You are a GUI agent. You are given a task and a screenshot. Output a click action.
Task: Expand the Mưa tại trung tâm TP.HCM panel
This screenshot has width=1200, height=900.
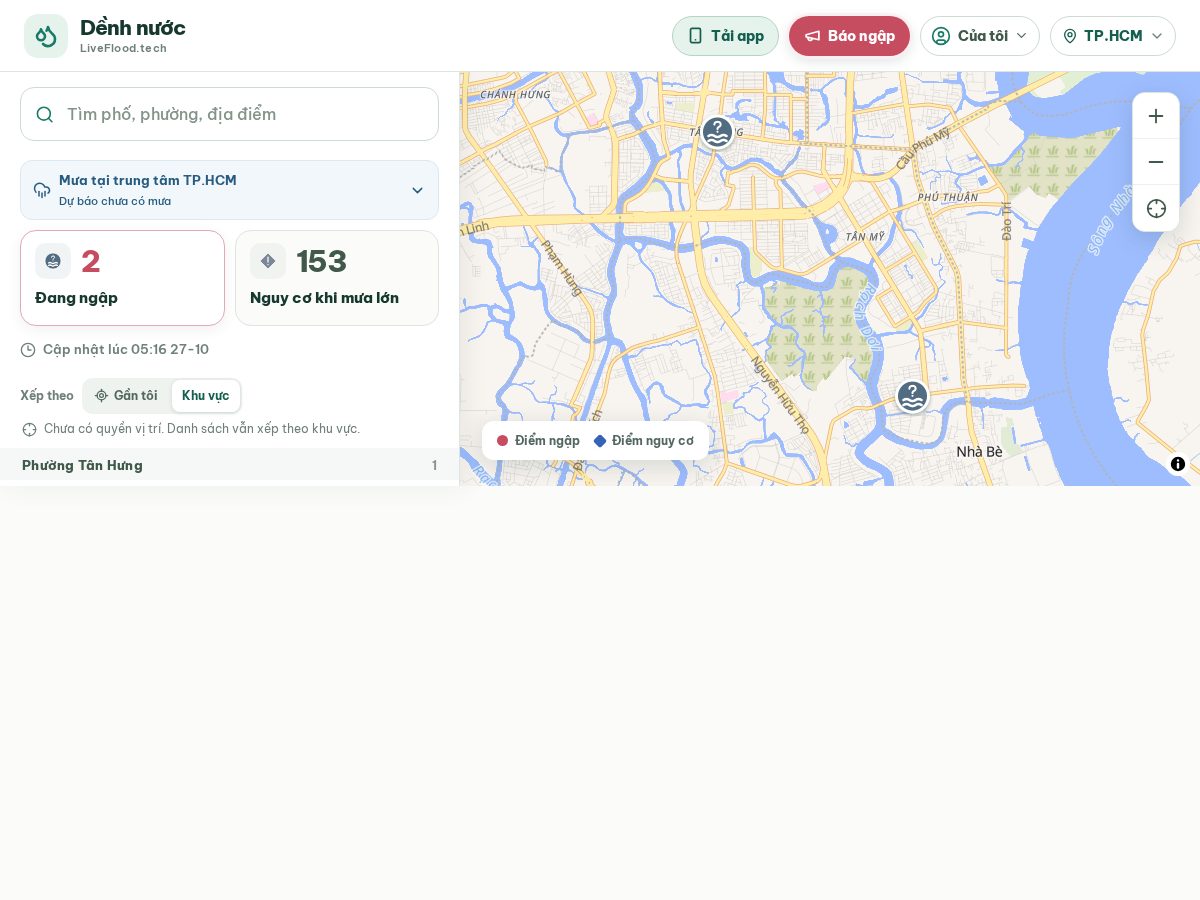pos(229,190)
